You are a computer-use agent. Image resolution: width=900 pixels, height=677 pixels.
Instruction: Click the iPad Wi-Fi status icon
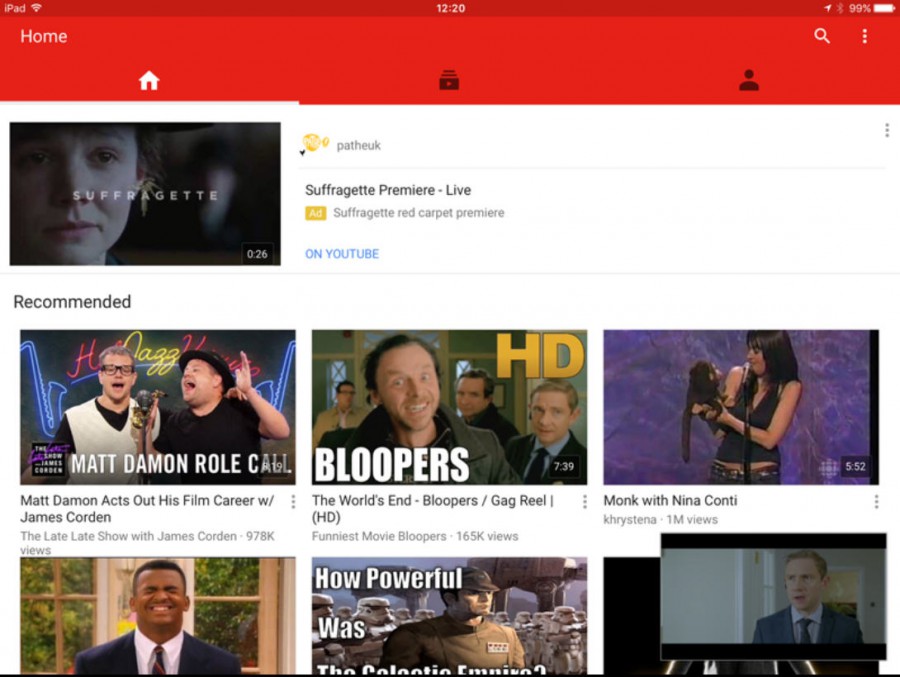pyautogui.click(x=39, y=7)
